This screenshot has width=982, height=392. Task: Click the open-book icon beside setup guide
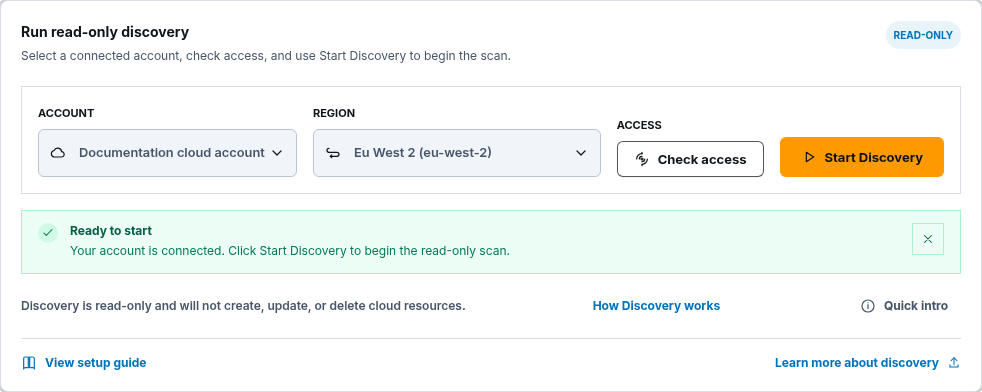coord(29,363)
